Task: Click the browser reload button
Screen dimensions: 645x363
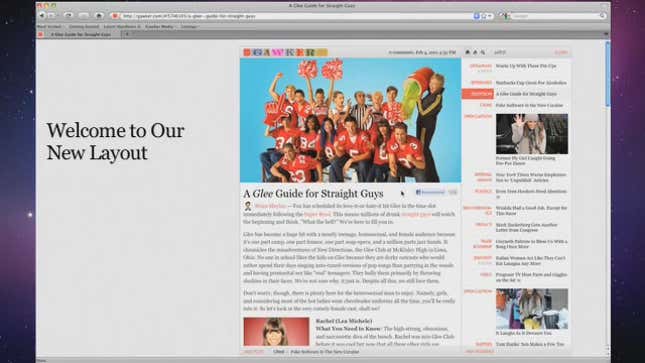Action: point(68,16)
